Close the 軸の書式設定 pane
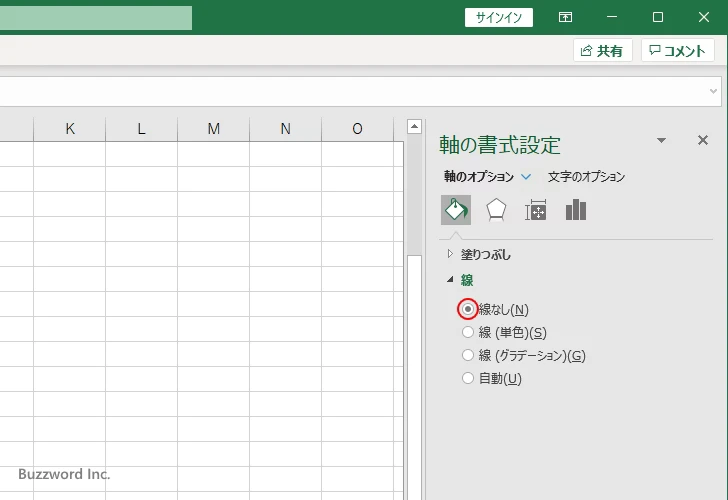The width and height of the screenshot is (728, 500). [703, 140]
